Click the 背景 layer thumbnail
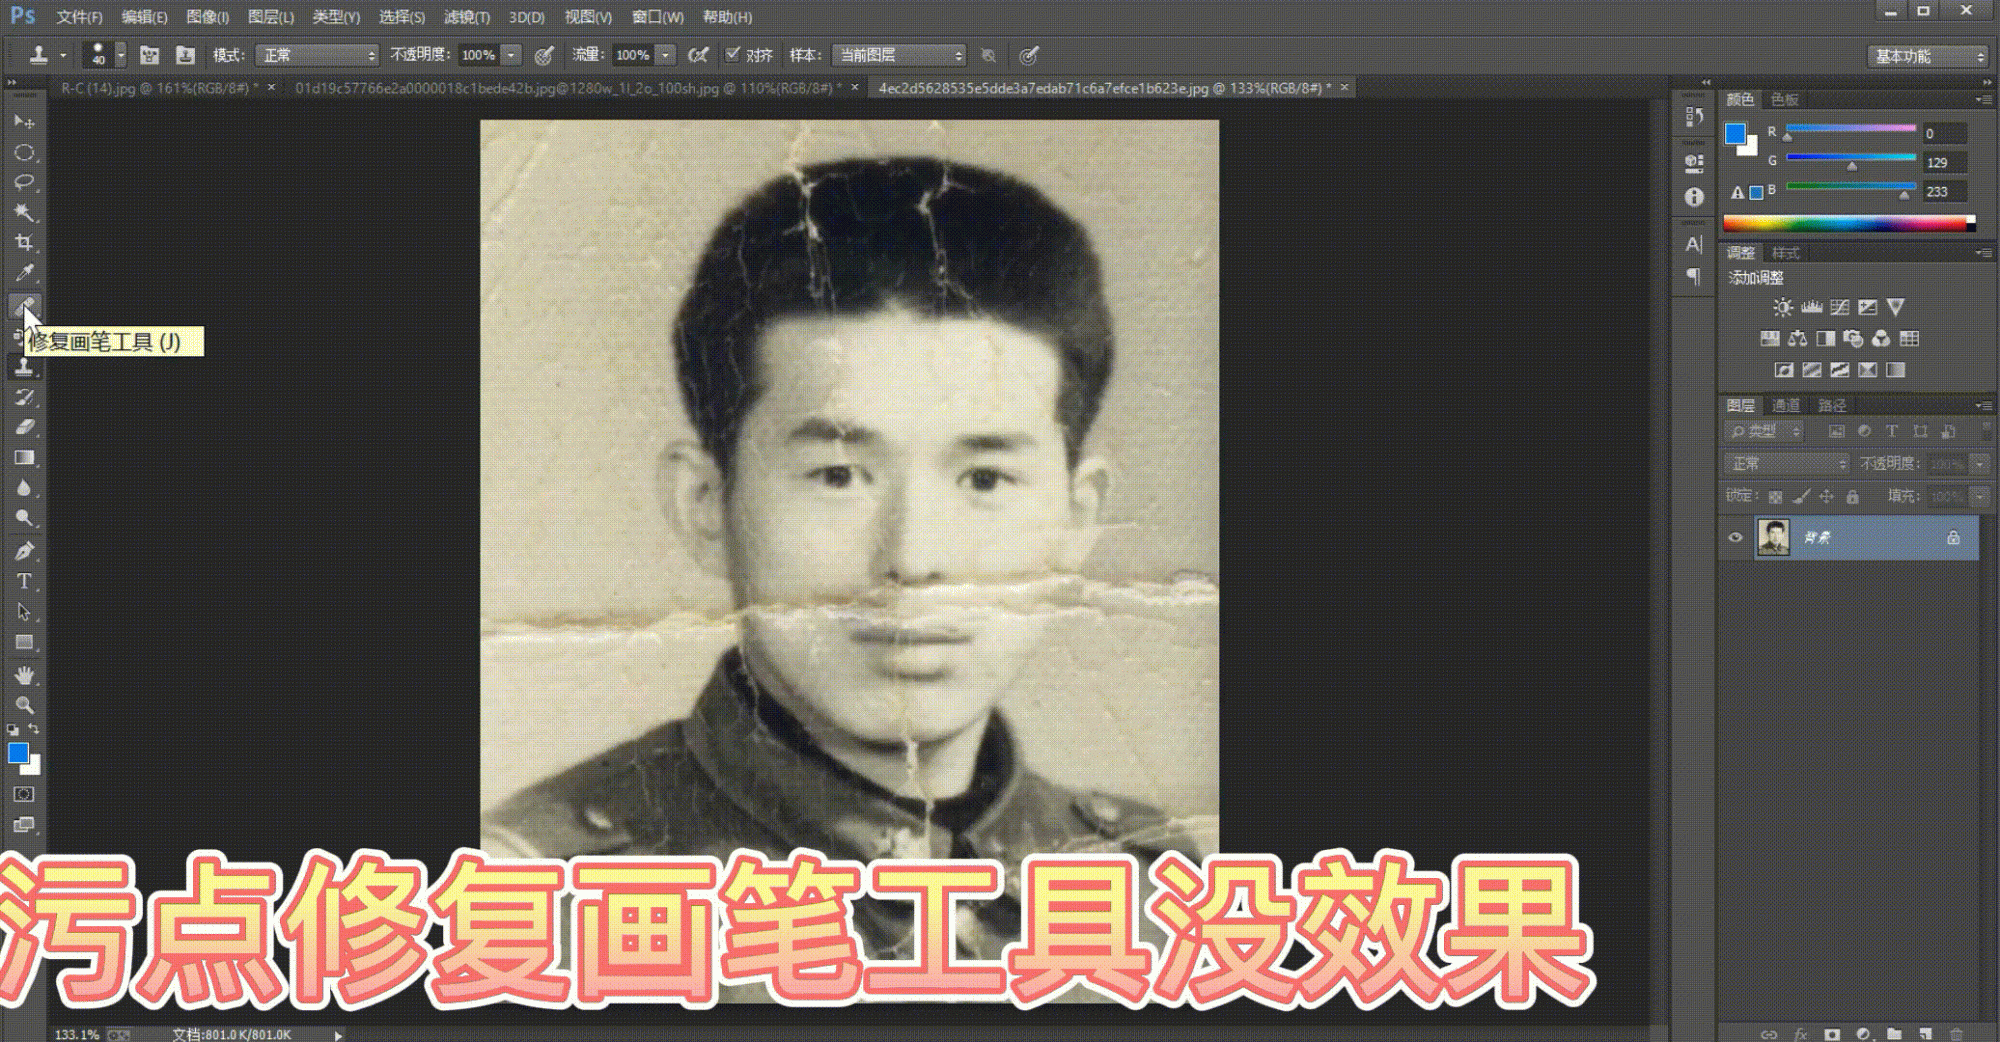Viewport: 2000px width, 1042px height. tap(1773, 538)
